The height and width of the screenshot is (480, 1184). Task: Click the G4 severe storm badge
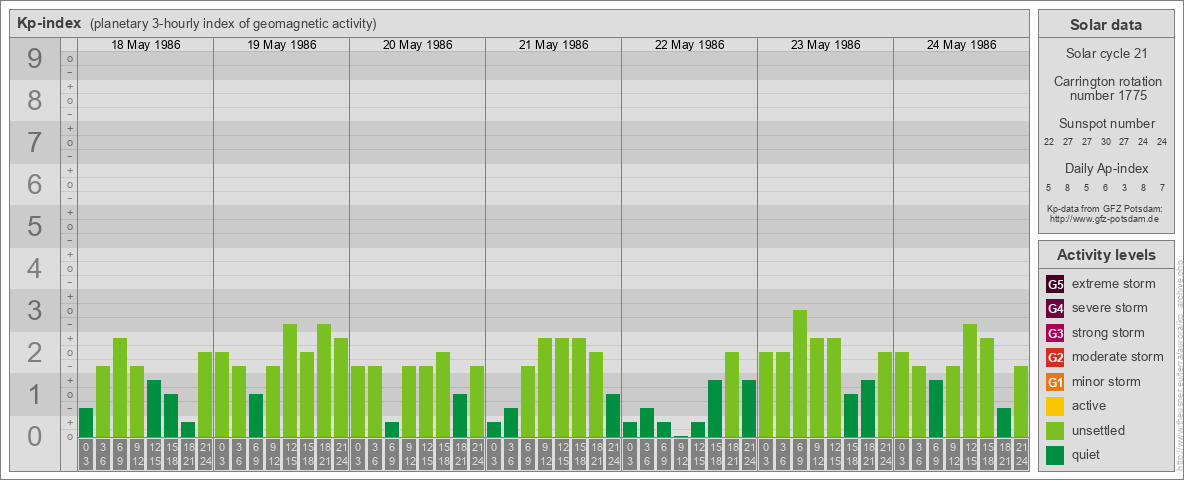1055,308
